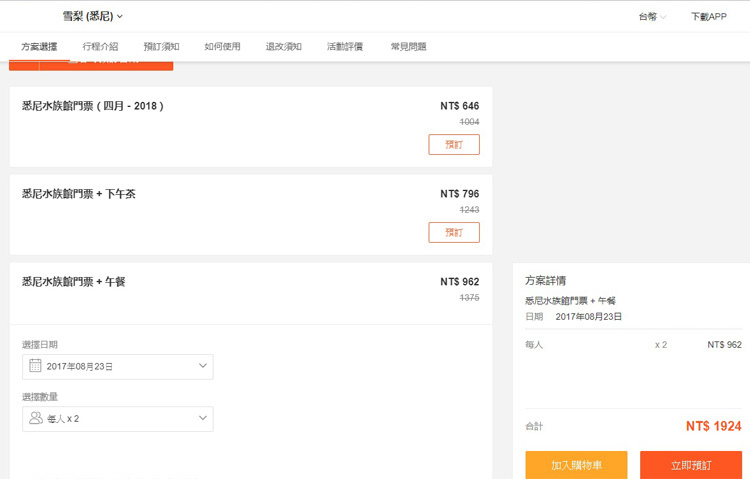Switch to the 方案選擇 tab
Viewport: 750px width, 479px height.
39,46
